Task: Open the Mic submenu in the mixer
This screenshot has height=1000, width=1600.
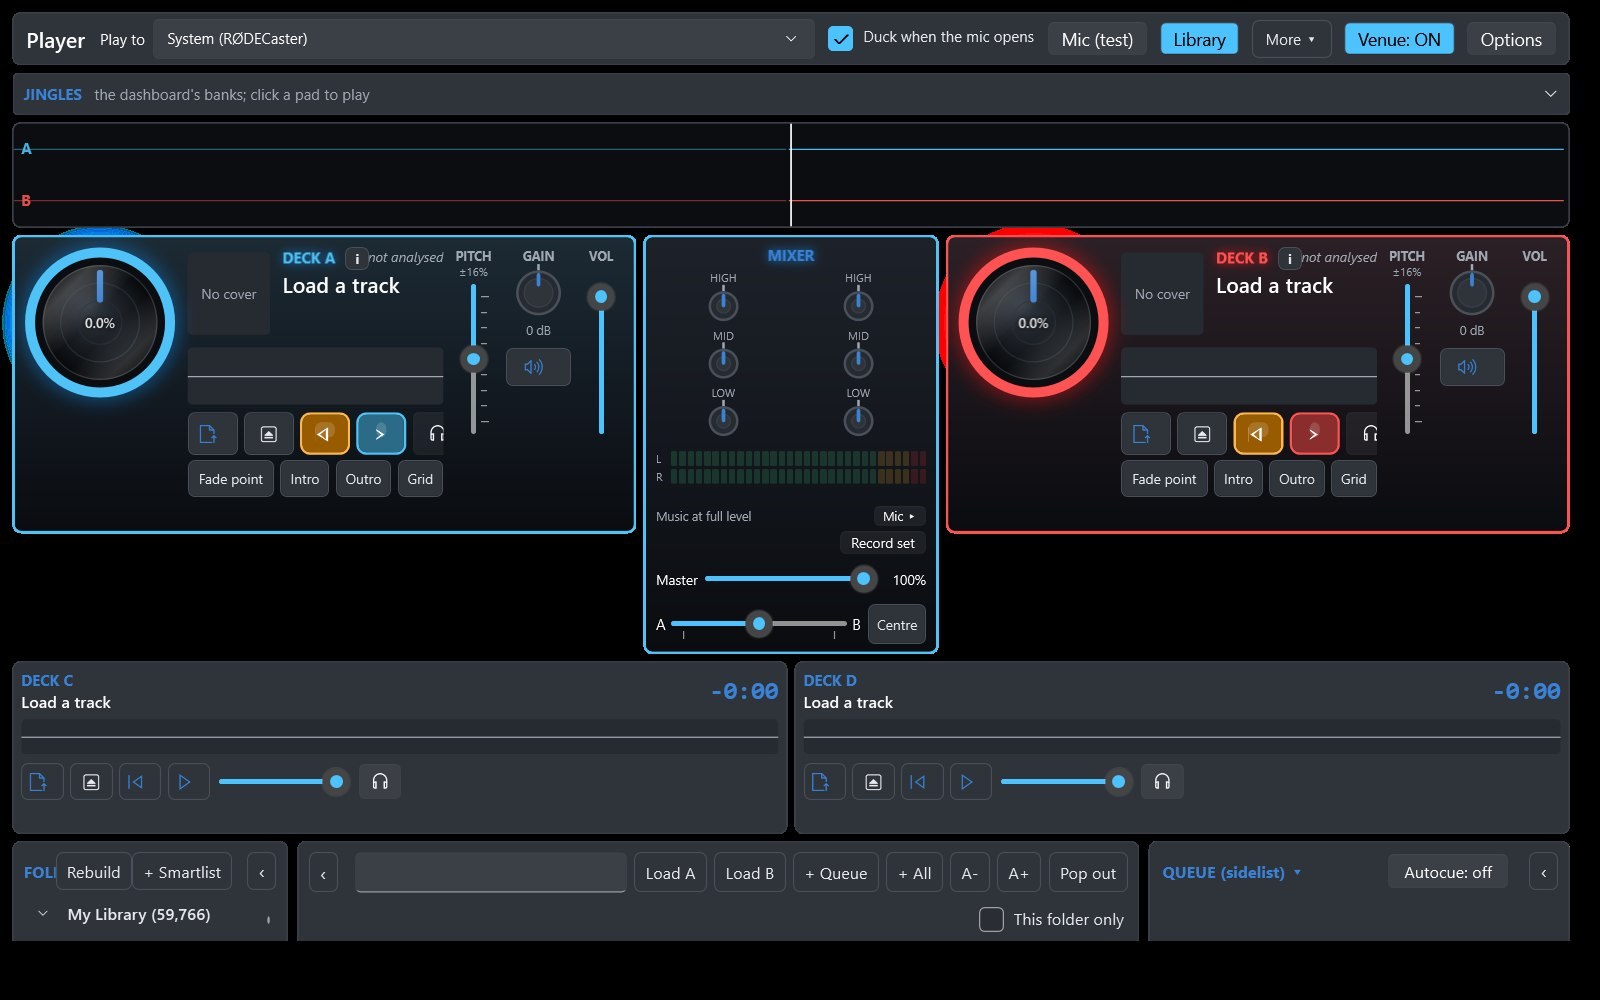Action: pos(898,516)
